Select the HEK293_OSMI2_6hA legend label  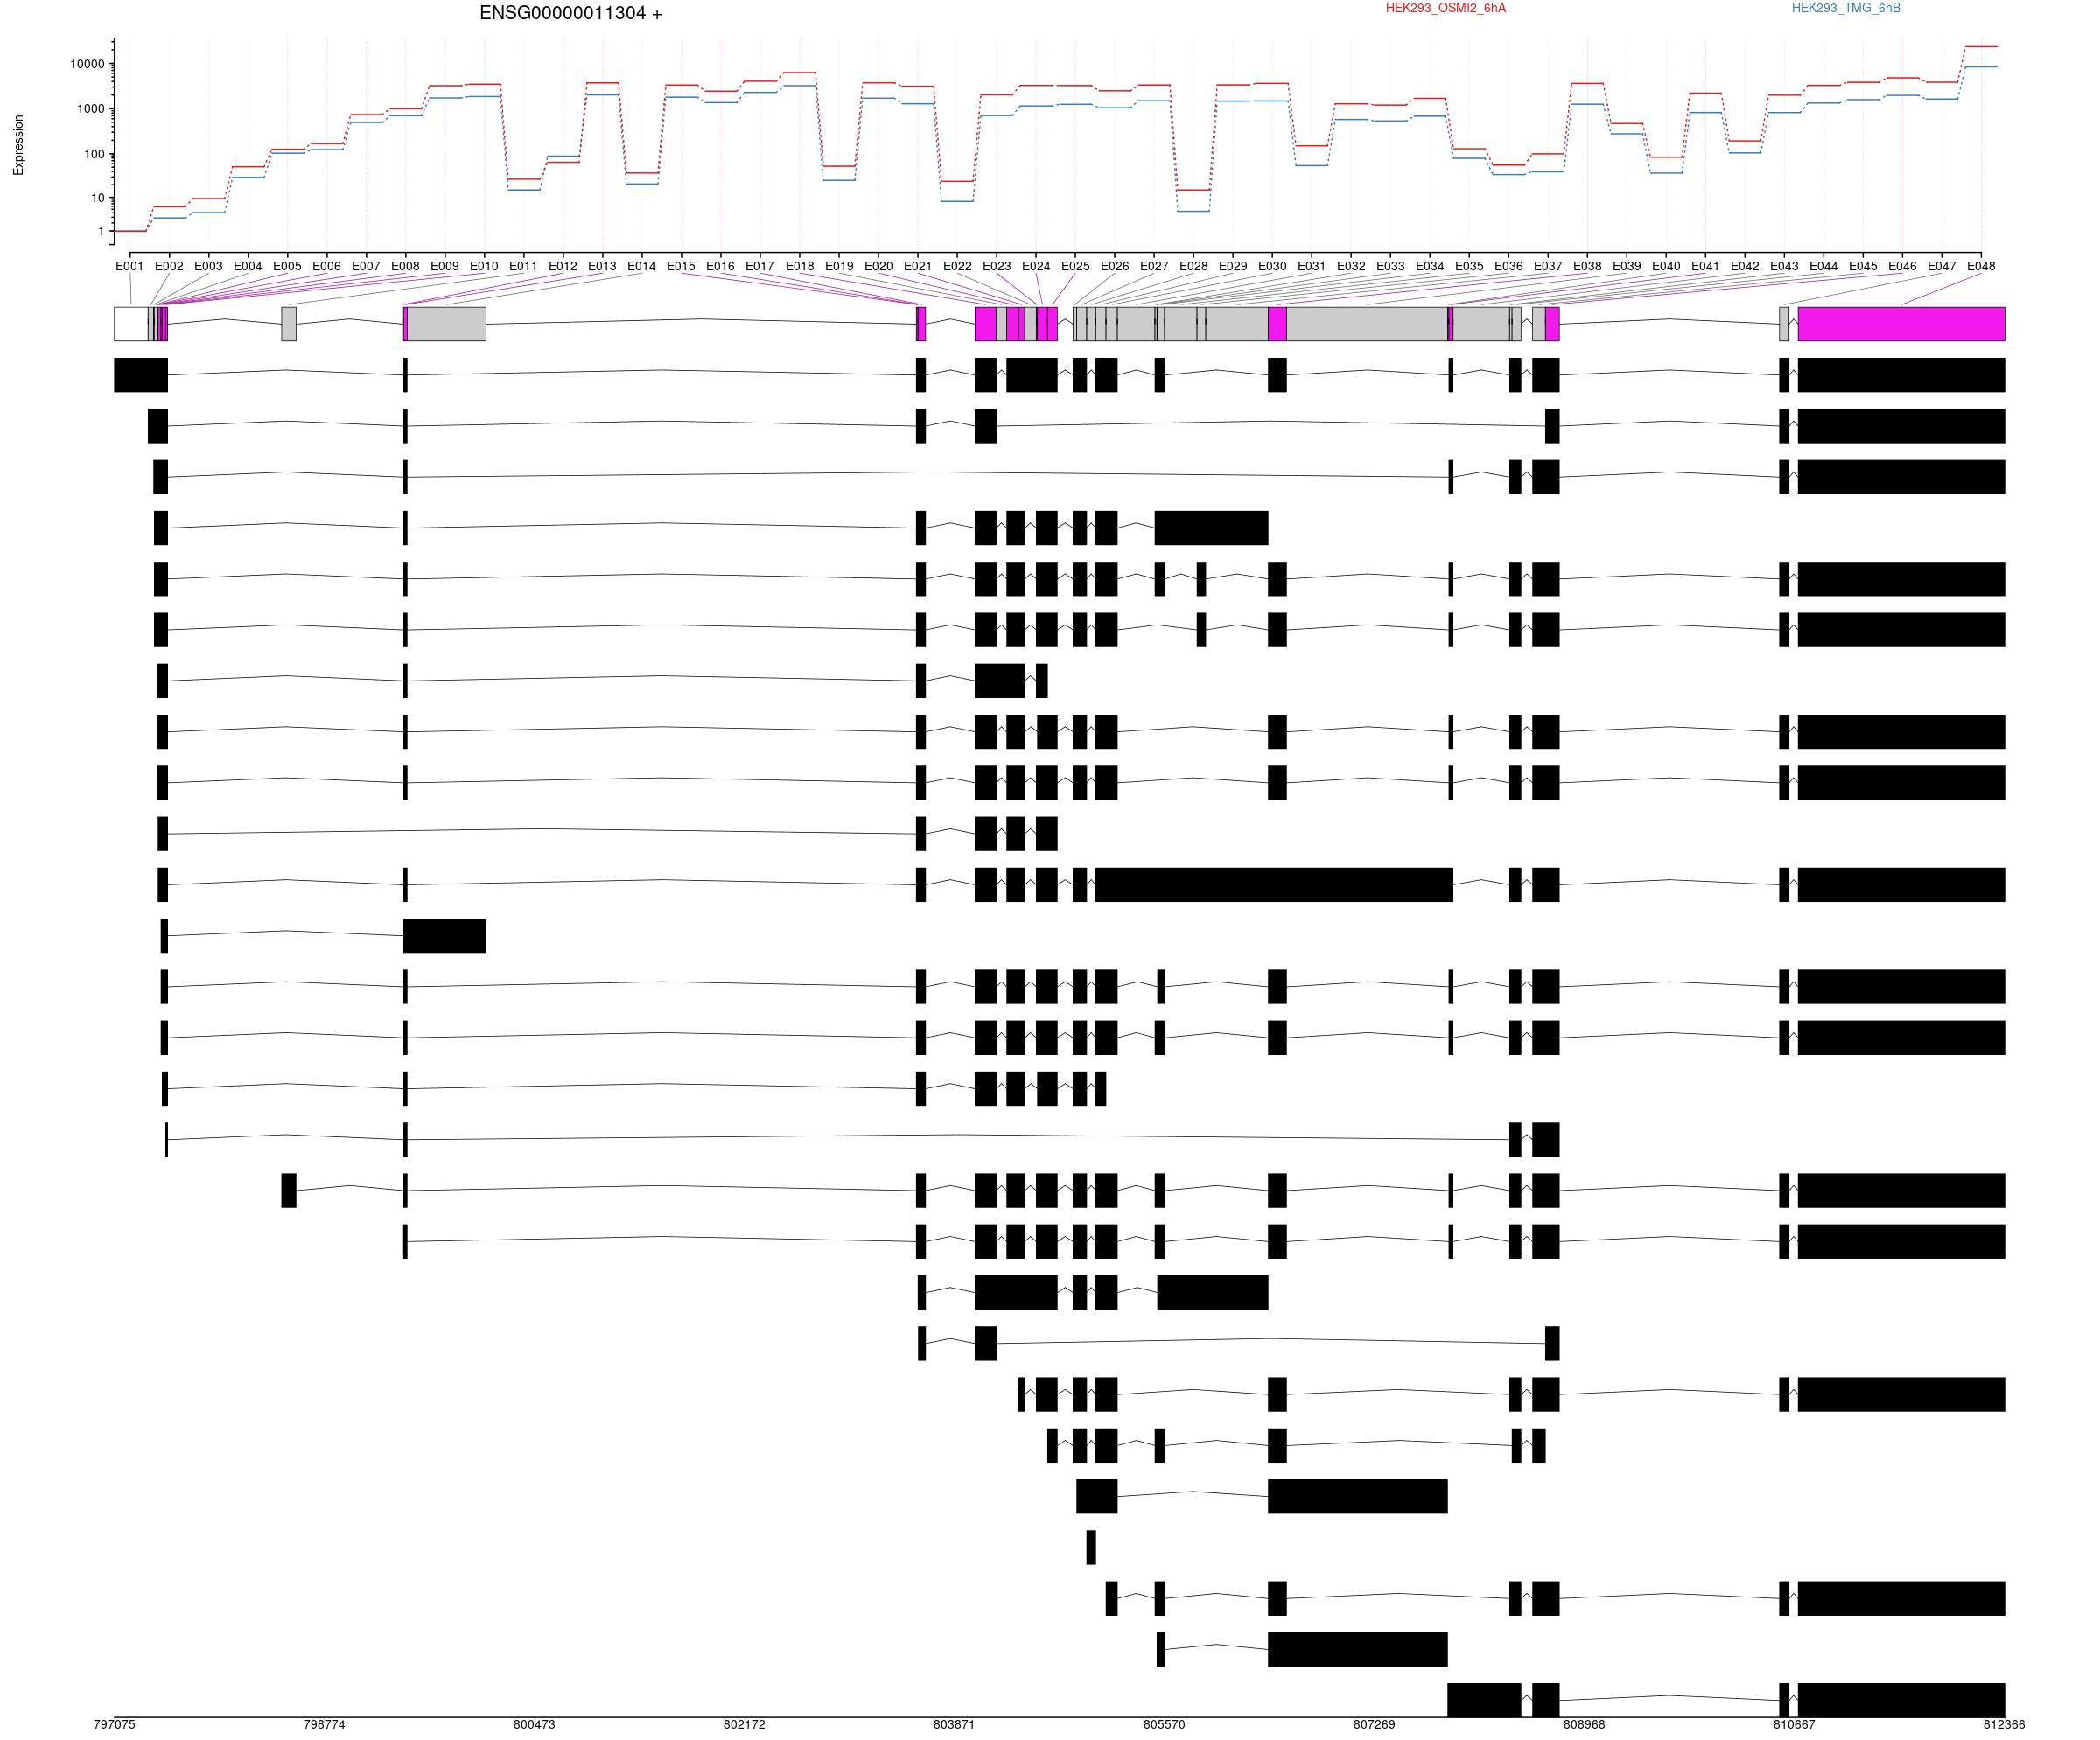pos(1445,8)
